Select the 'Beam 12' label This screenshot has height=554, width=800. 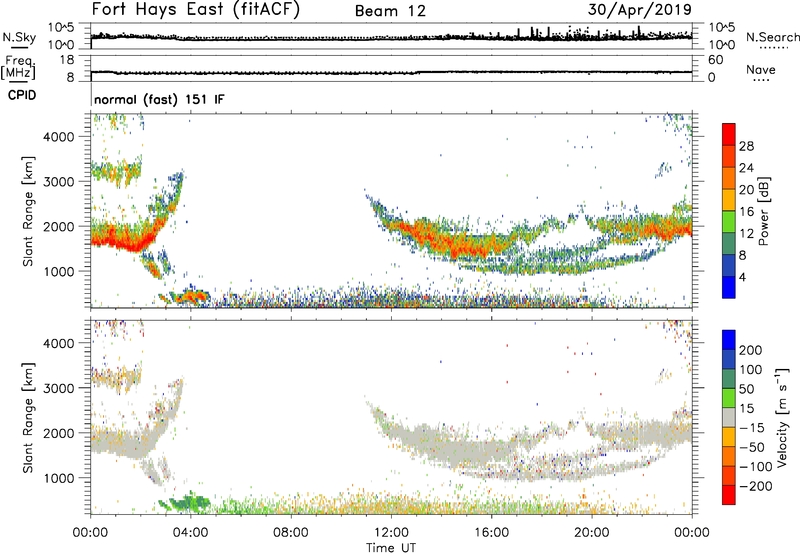[390, 11]
